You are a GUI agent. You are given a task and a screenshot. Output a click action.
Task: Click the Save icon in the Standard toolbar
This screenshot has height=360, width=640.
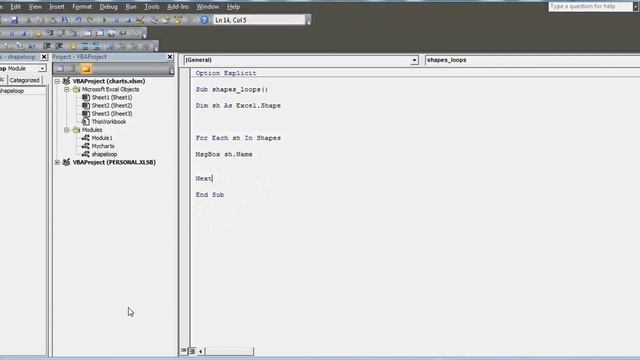(x=14, y=20)
